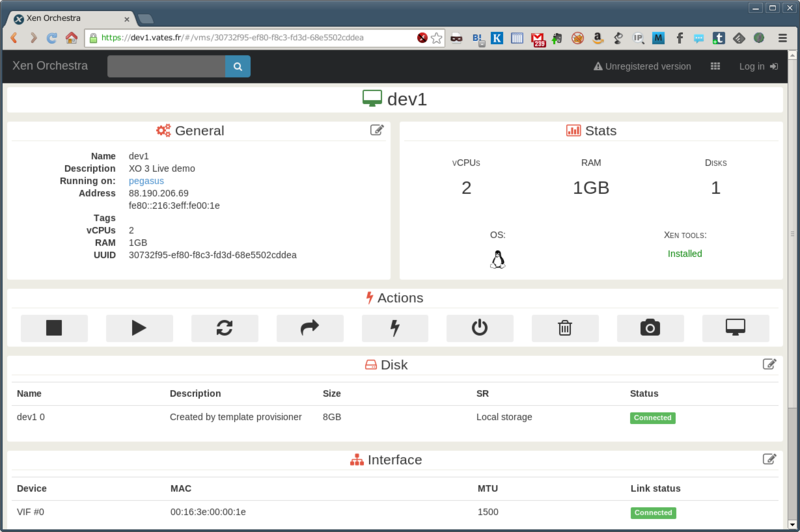Screen dimensions: 800x532
Task: Go forward with browser forward arrow
Action: [33, 38]
